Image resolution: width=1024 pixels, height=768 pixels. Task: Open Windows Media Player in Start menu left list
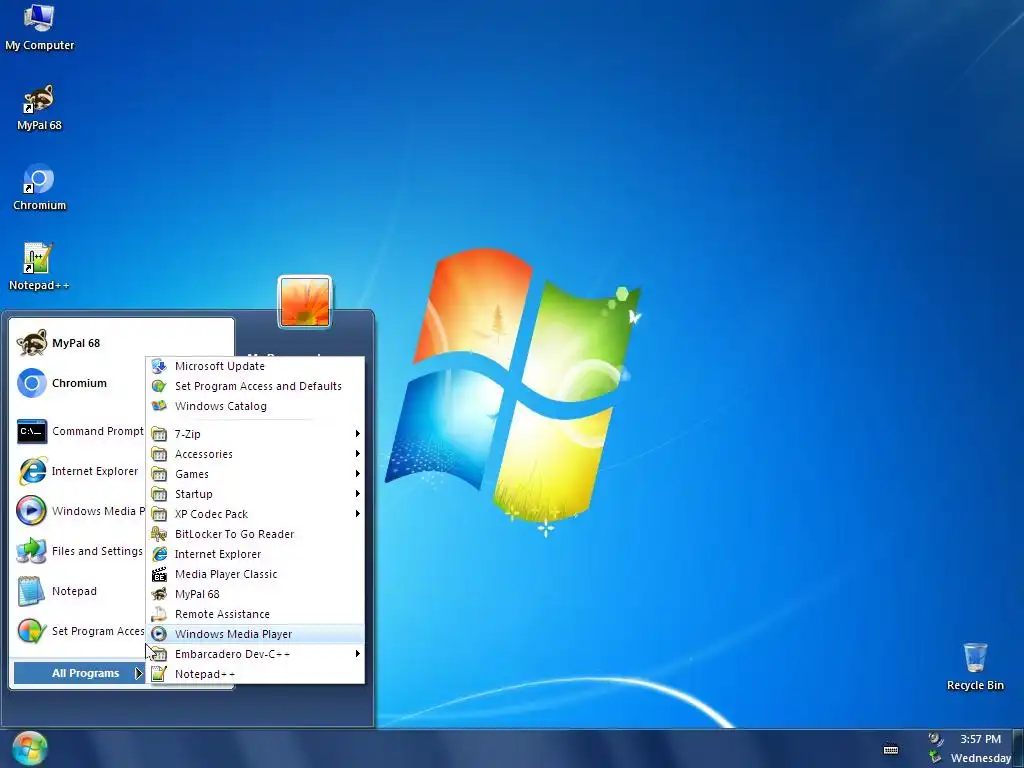(80, 511)
